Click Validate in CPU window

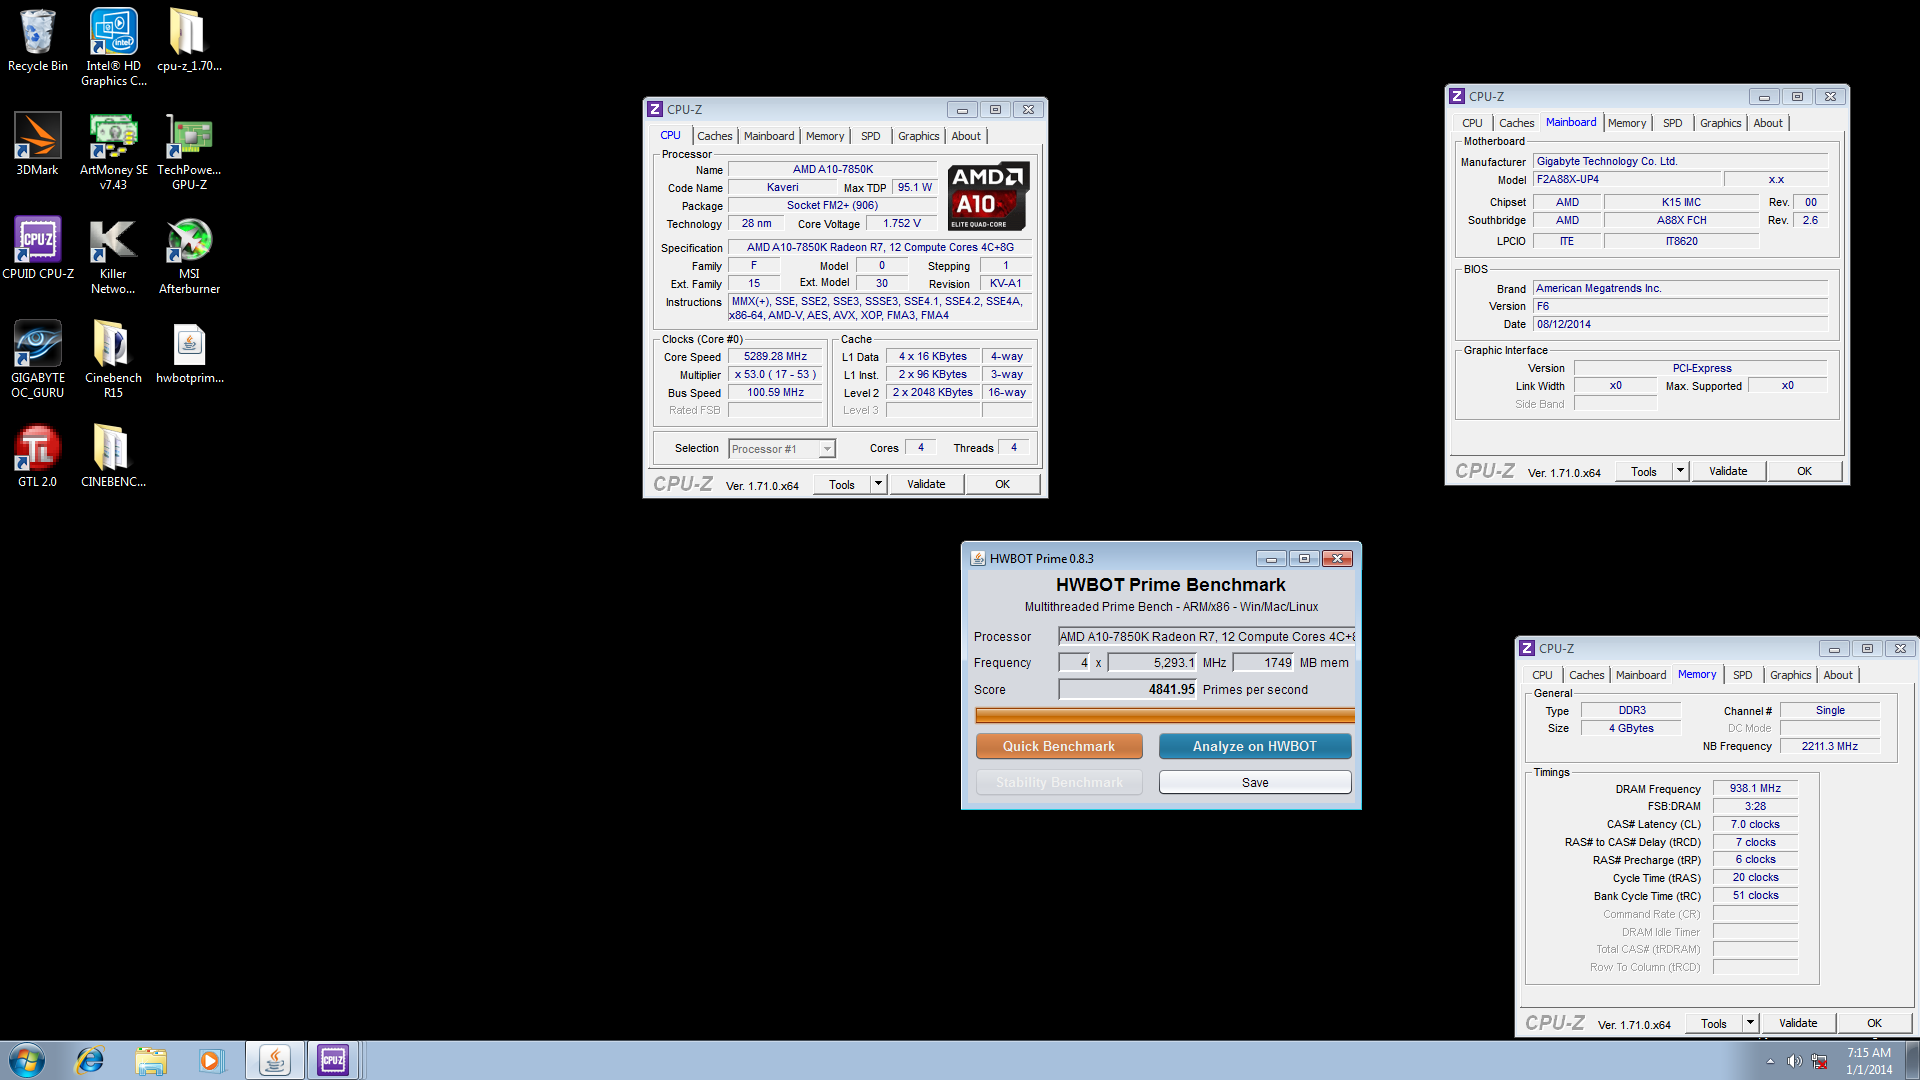click(x=926, y=484)
